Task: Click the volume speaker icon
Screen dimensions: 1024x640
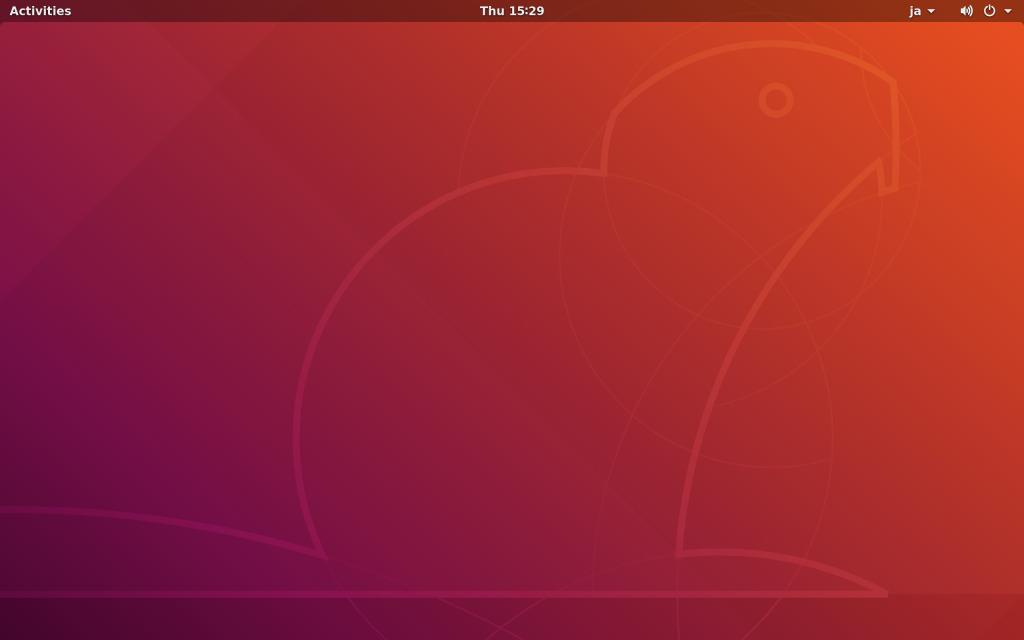Action: (966, 11)
